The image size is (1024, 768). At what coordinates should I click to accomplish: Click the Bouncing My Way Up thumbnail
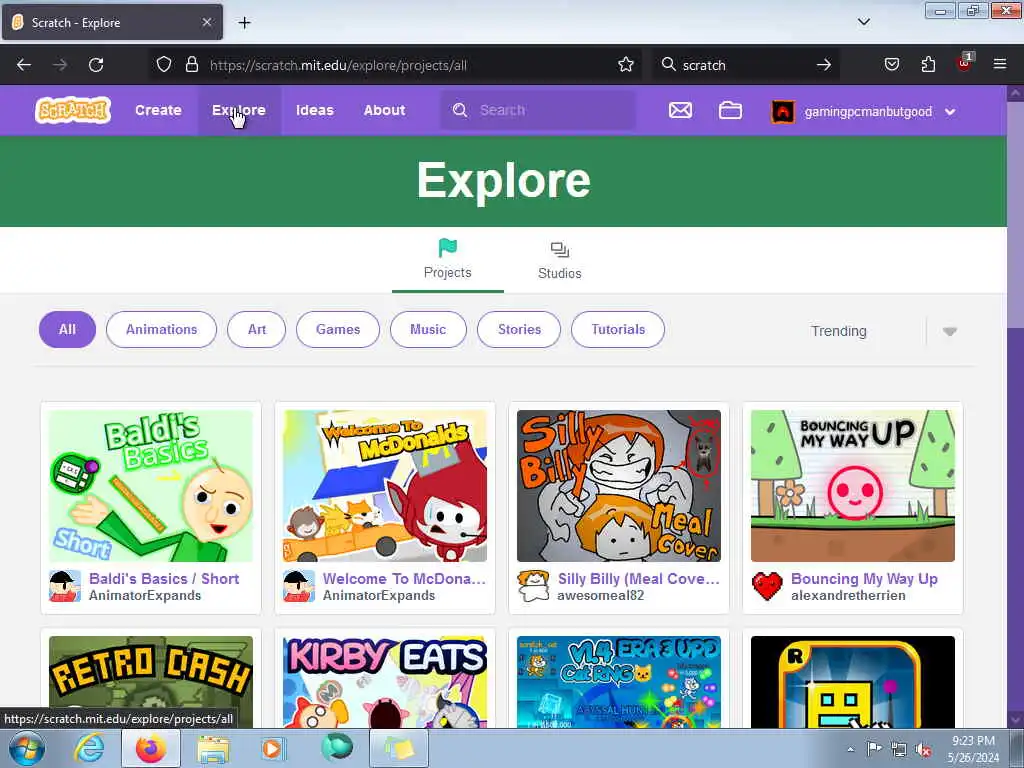tap(853, 486)
